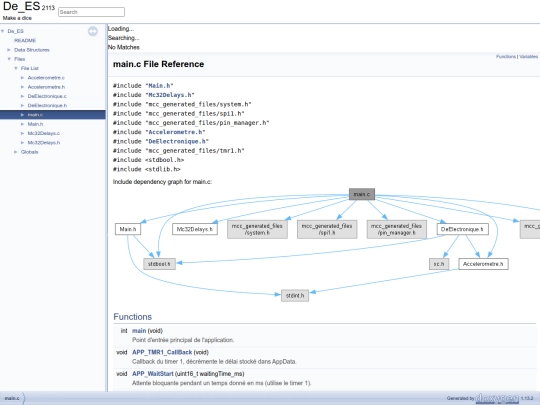The image size is (540, 405).
Task: Expand the Globals tree node
Action: (16, 152)
